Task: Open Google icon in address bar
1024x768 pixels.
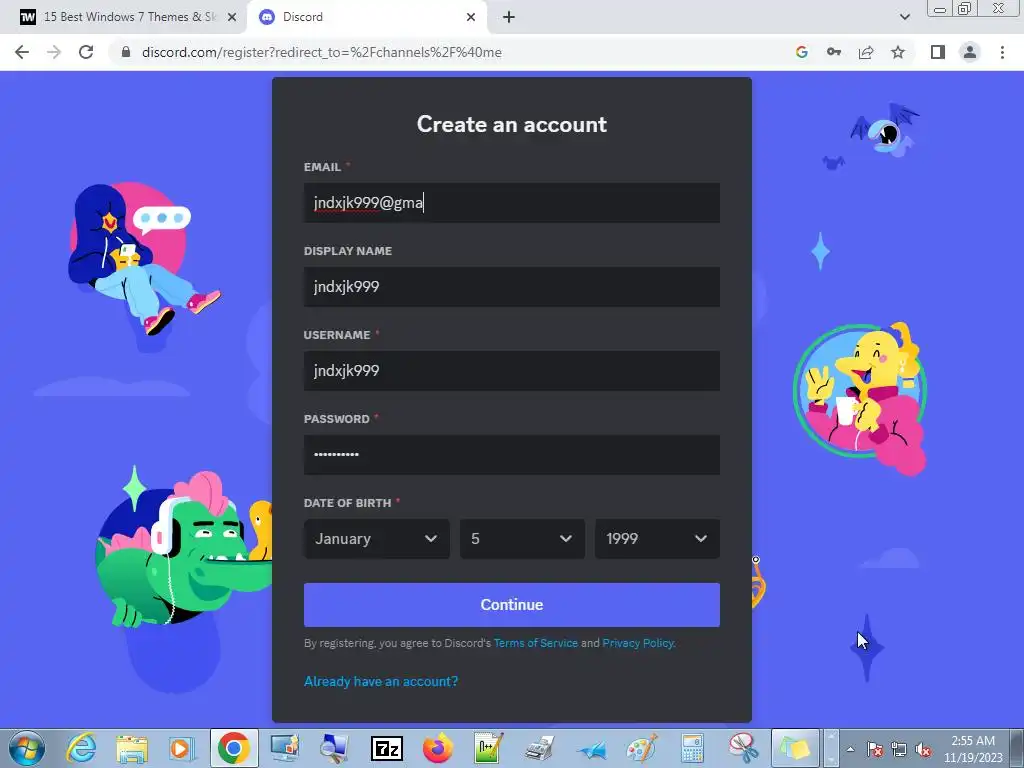Action: click(802, 52)
